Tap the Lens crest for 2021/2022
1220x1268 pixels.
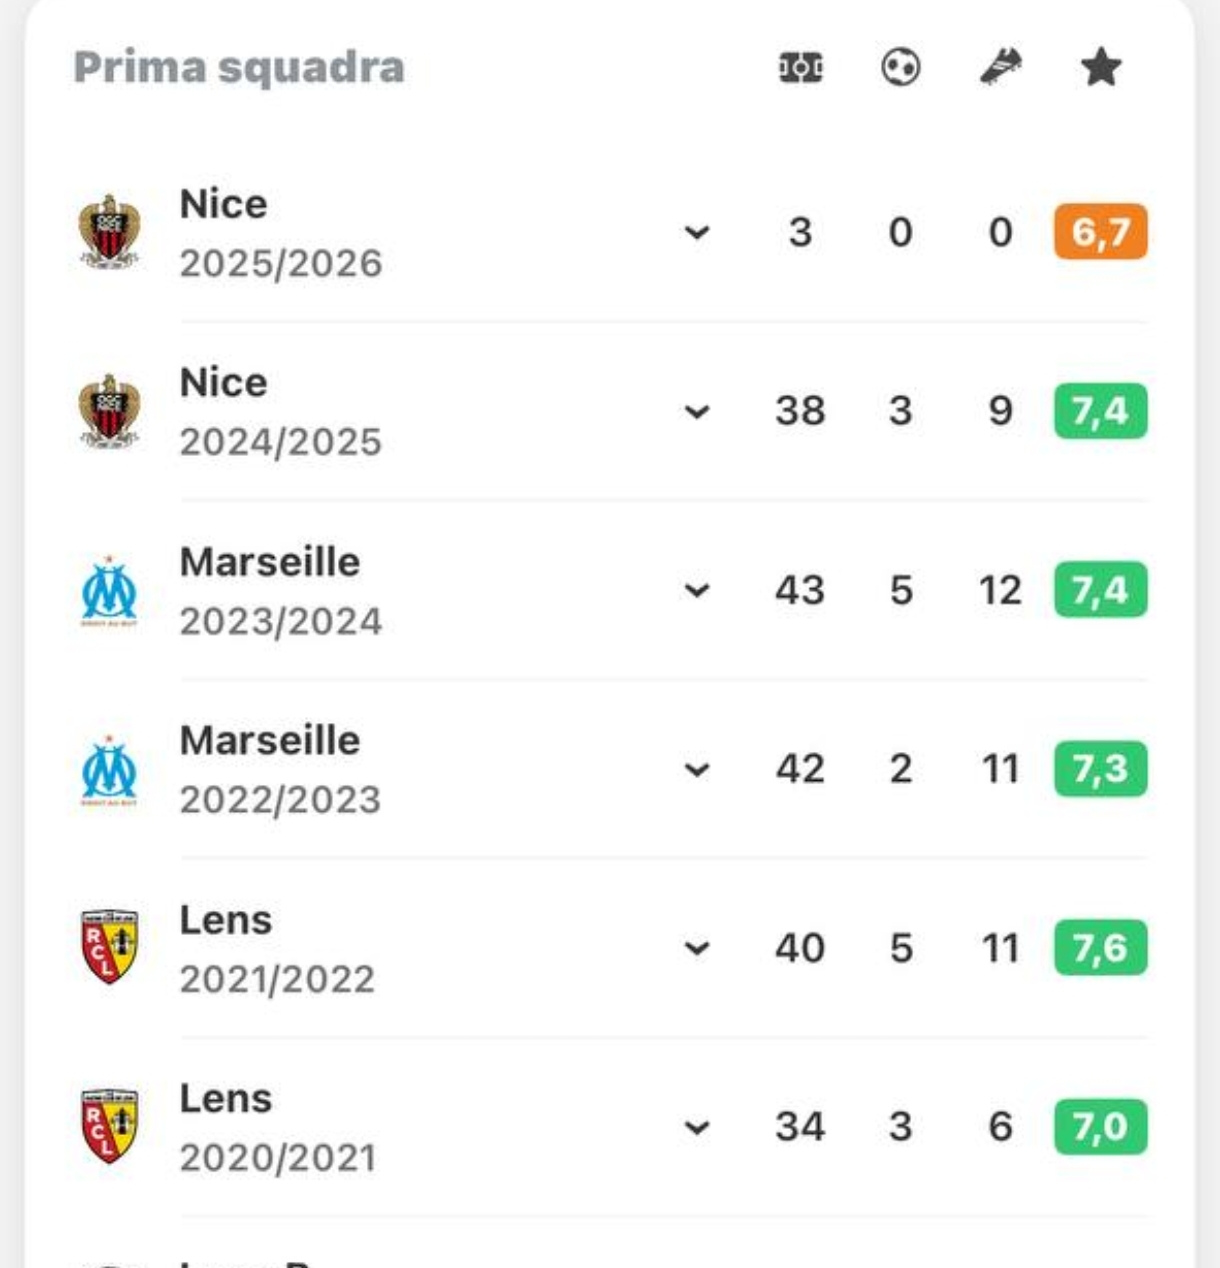click(x=109, y=947)
